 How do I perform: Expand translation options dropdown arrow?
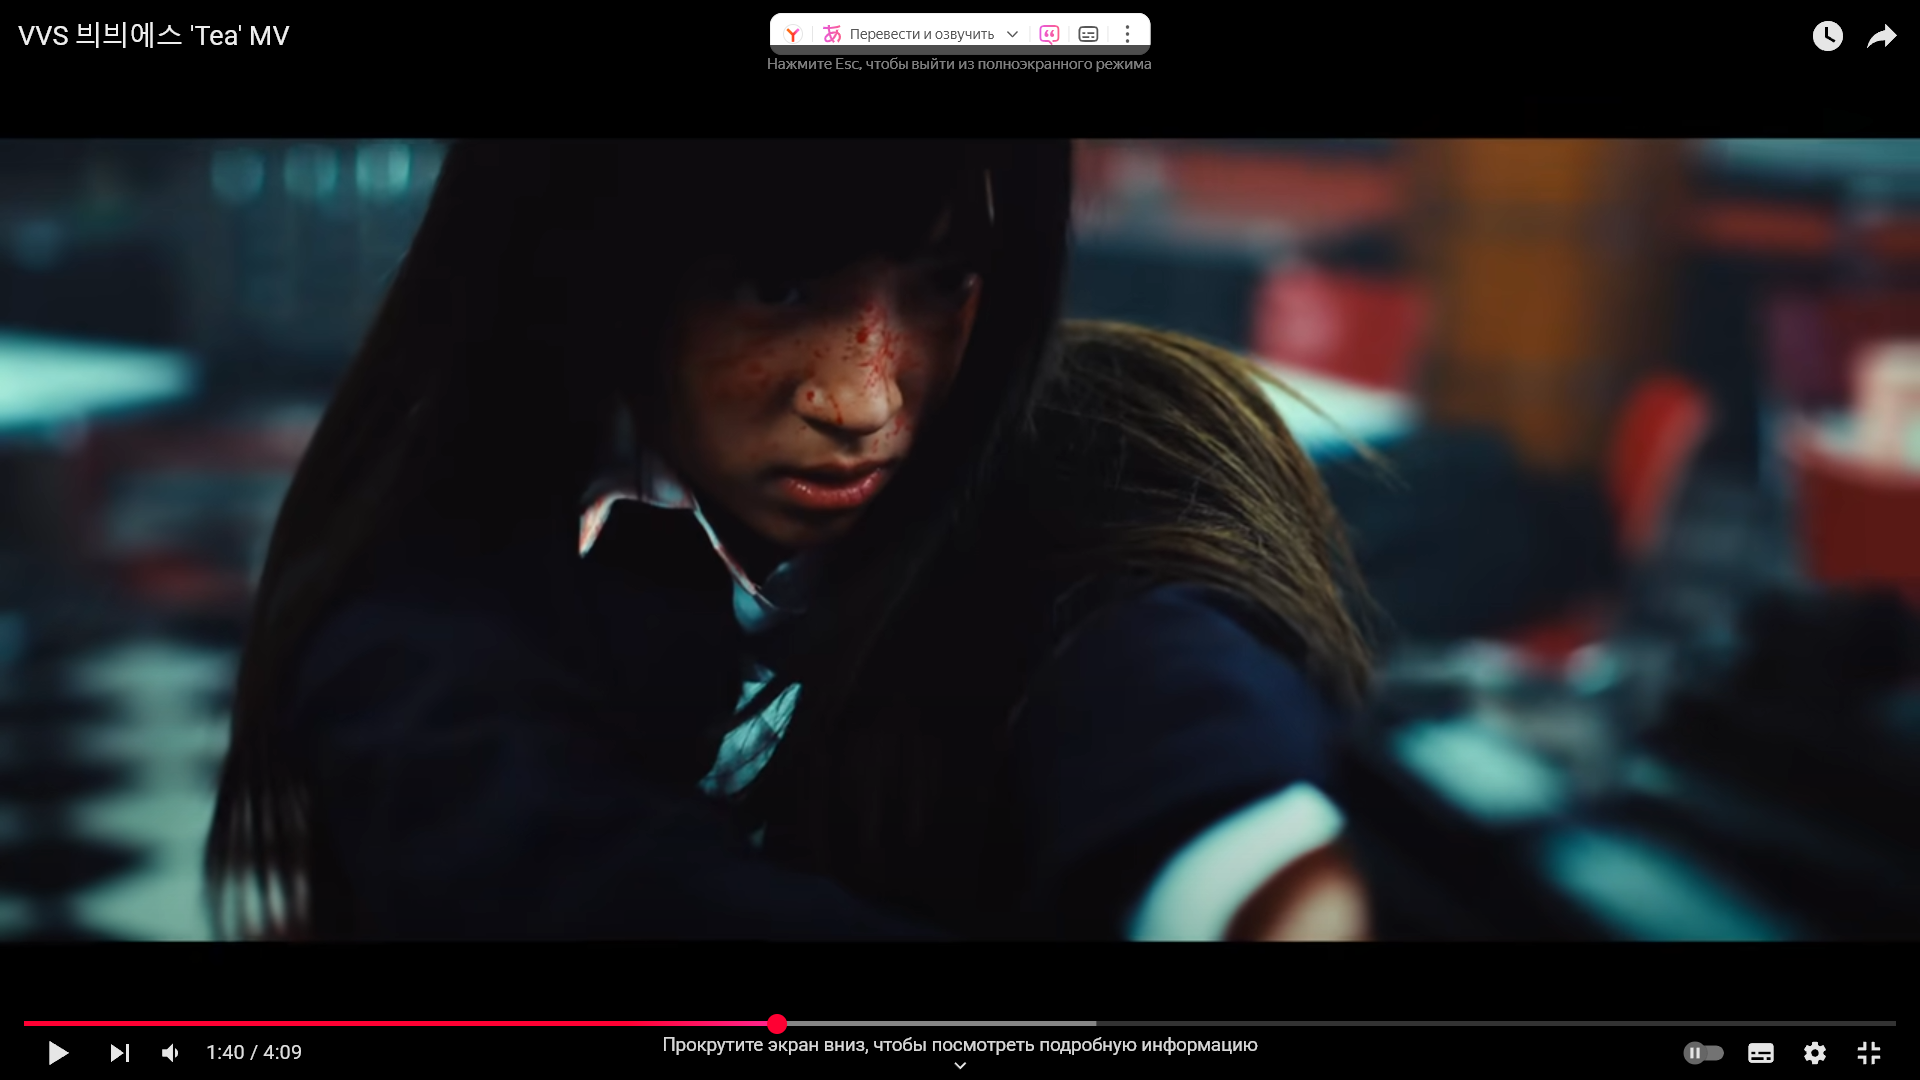coord(1012,34)
